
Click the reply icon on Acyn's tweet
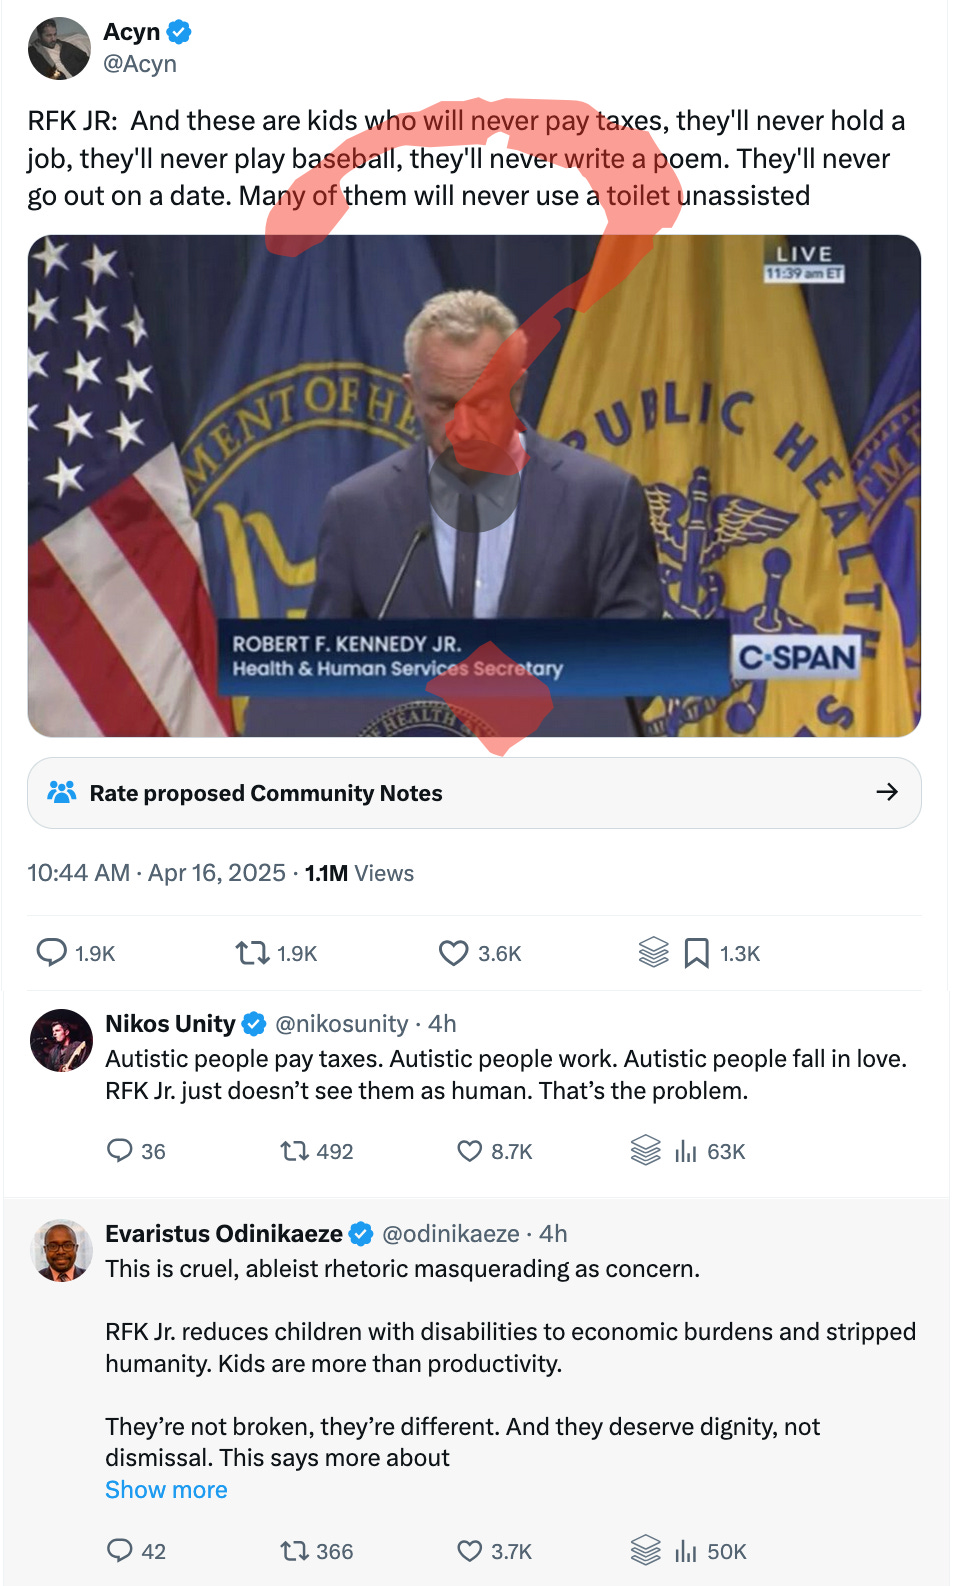point(51,952)
